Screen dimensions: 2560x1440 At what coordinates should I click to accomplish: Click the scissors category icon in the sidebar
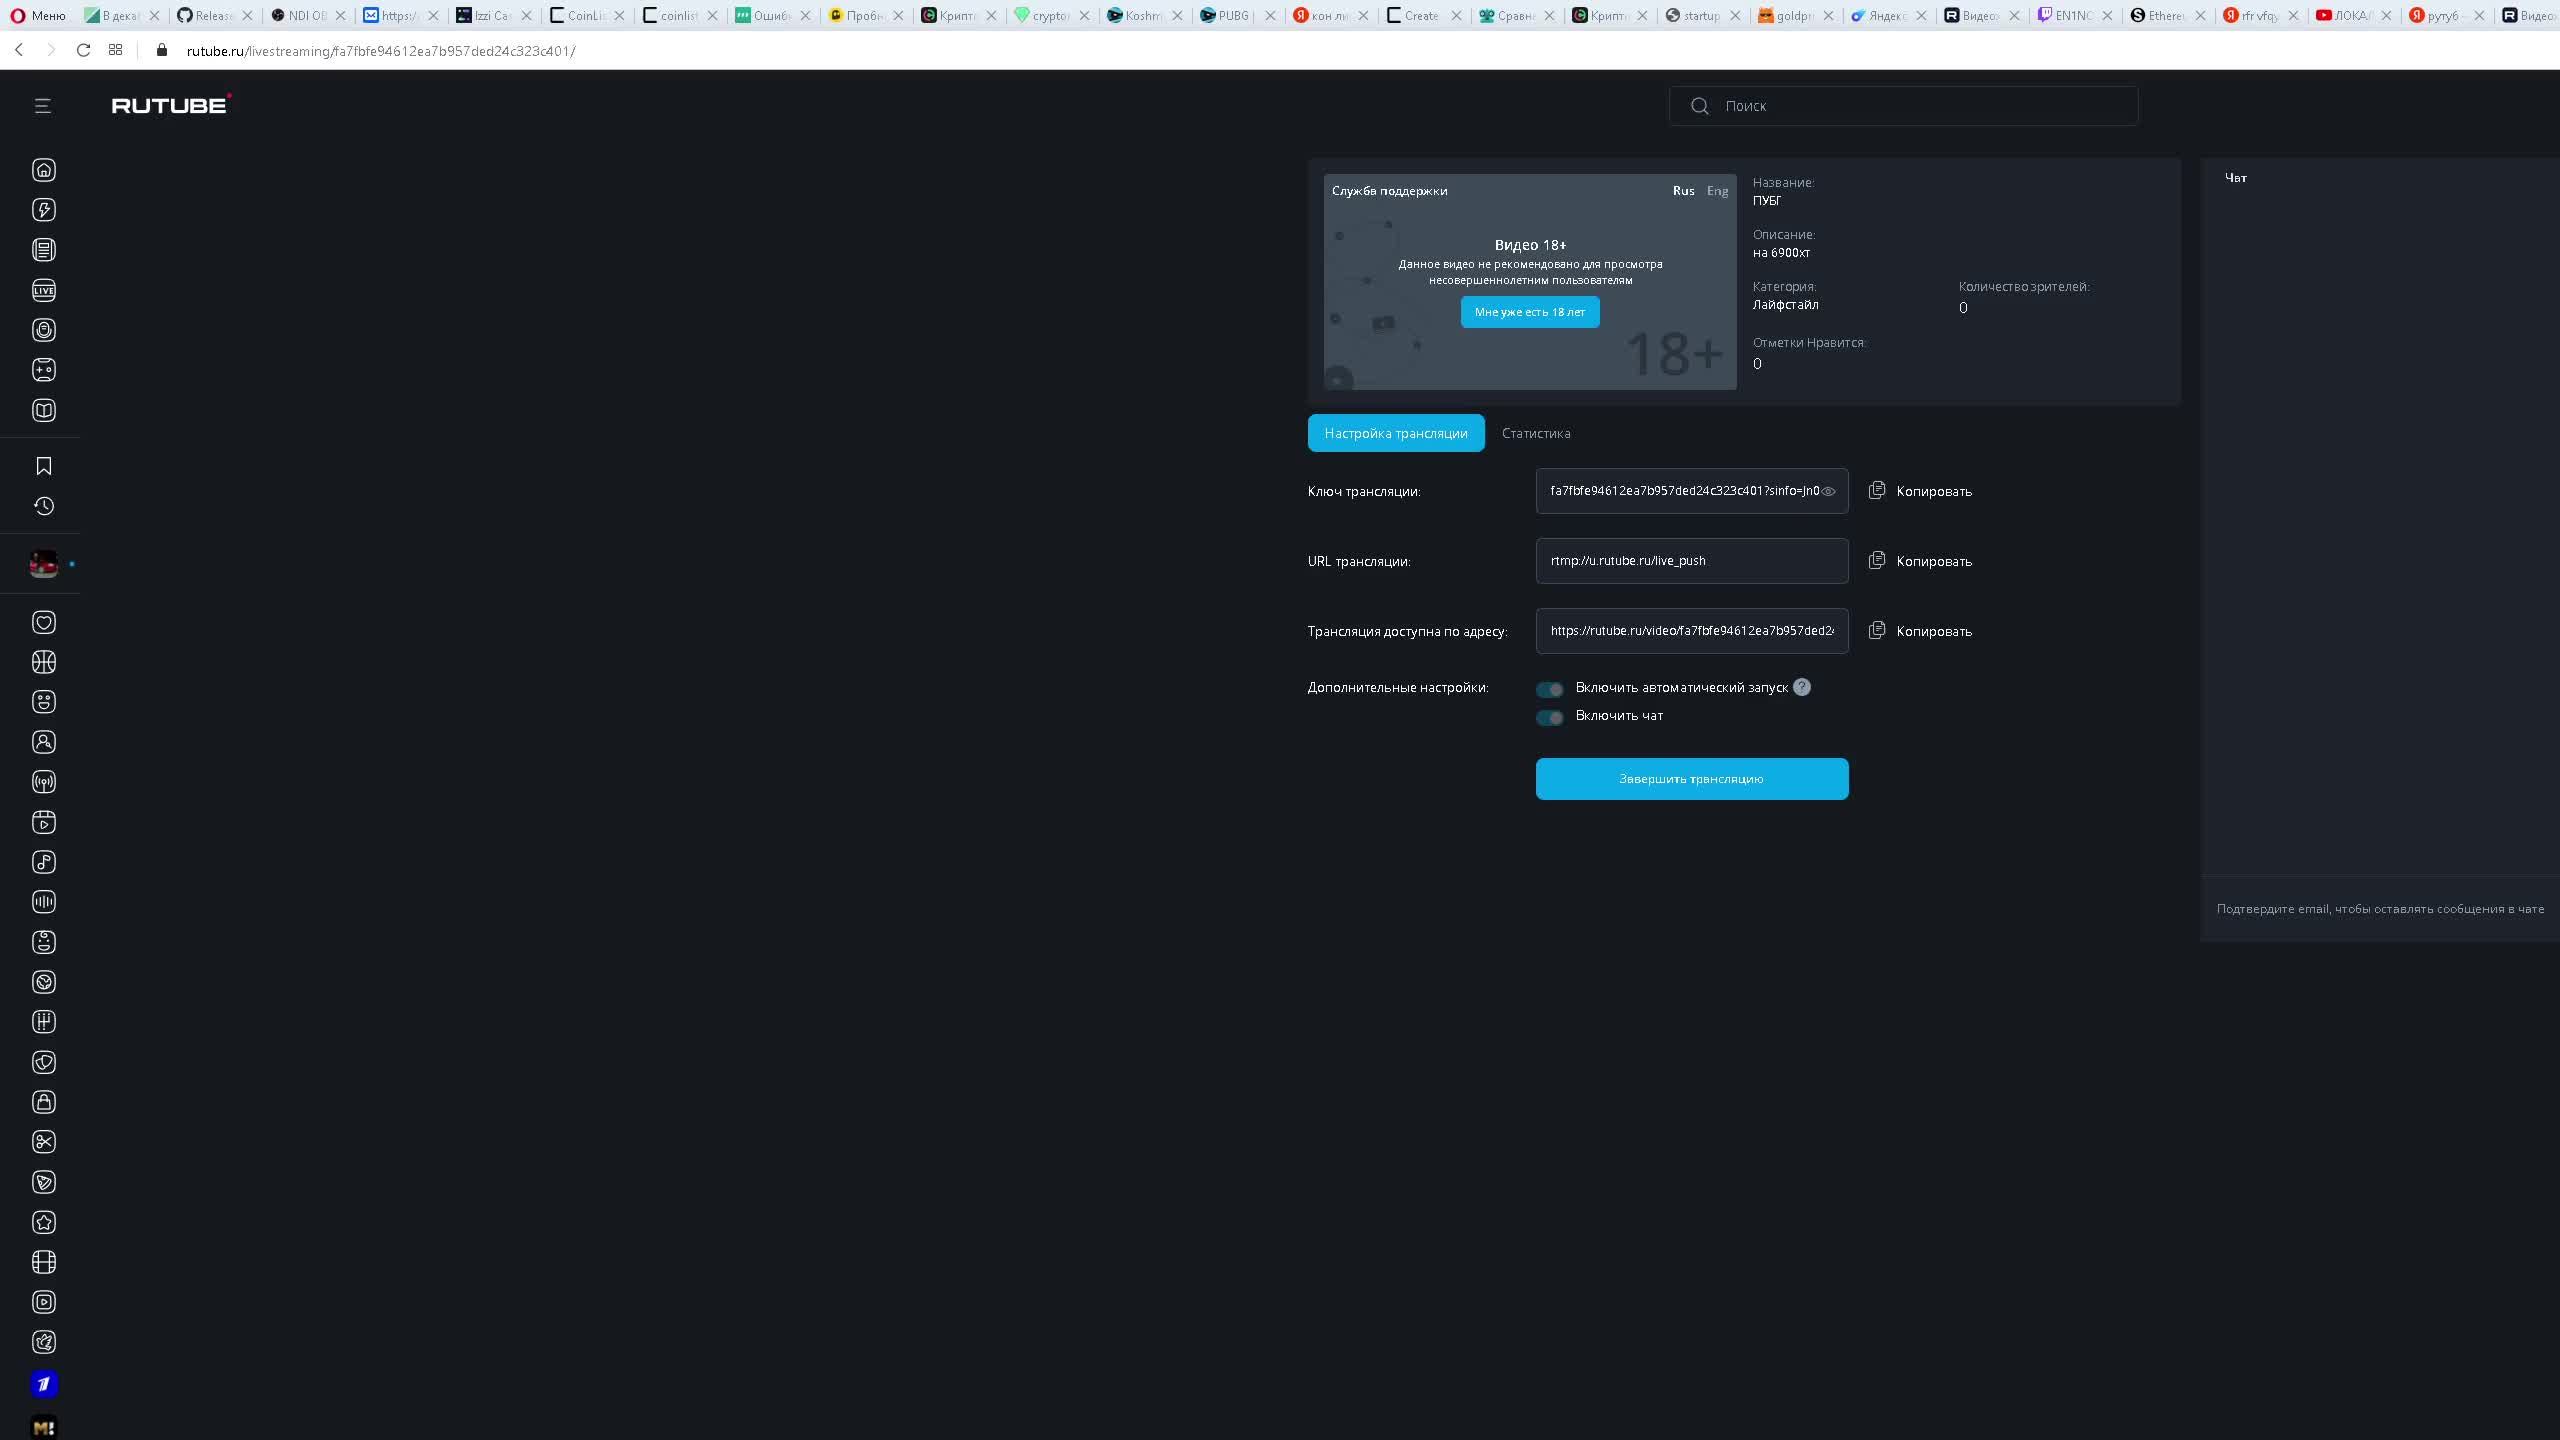[44, 1142]
